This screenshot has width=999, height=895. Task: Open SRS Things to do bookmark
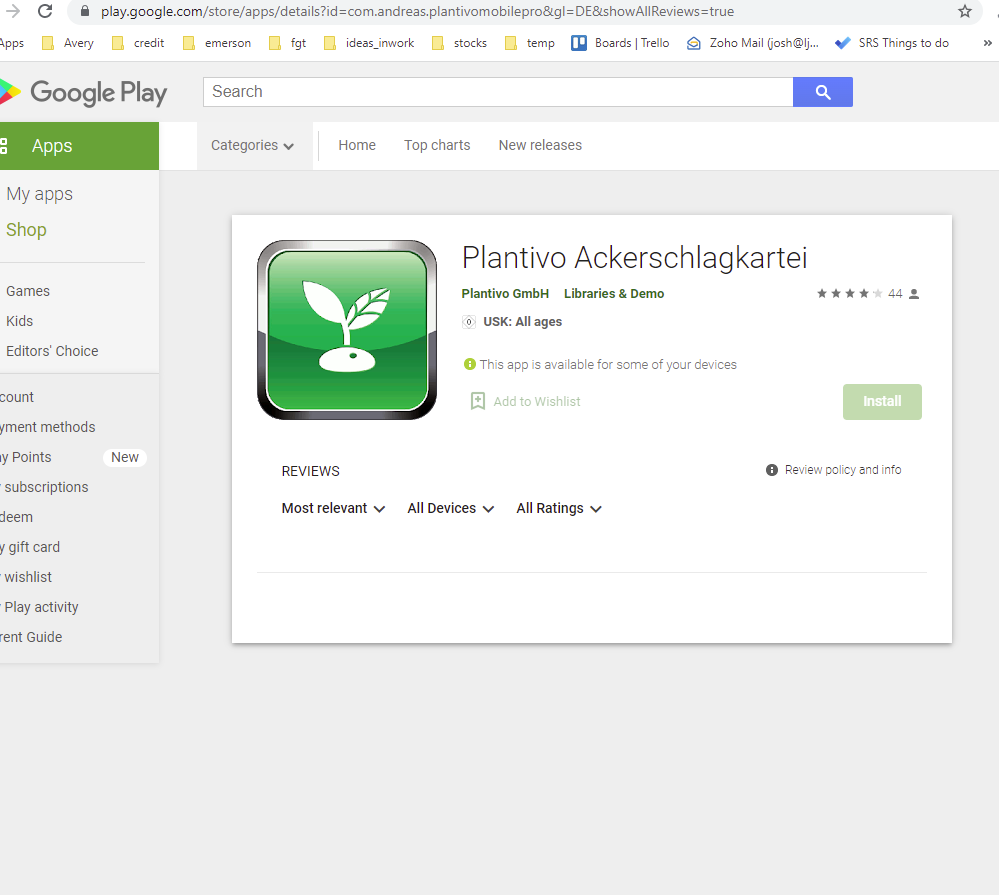(892, 43)
